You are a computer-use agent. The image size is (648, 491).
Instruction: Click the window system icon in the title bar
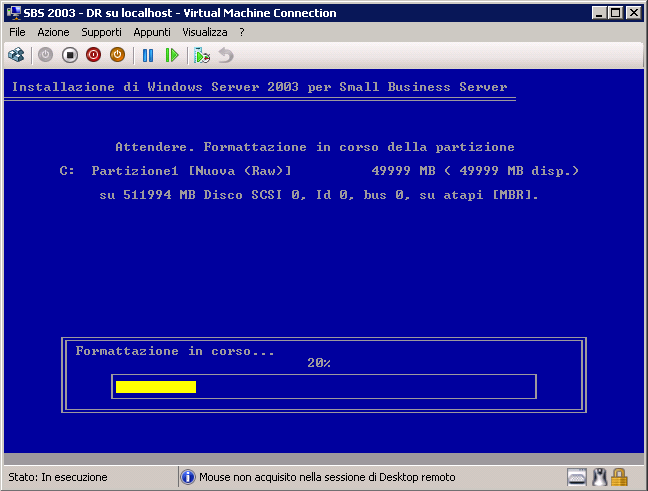14,13
